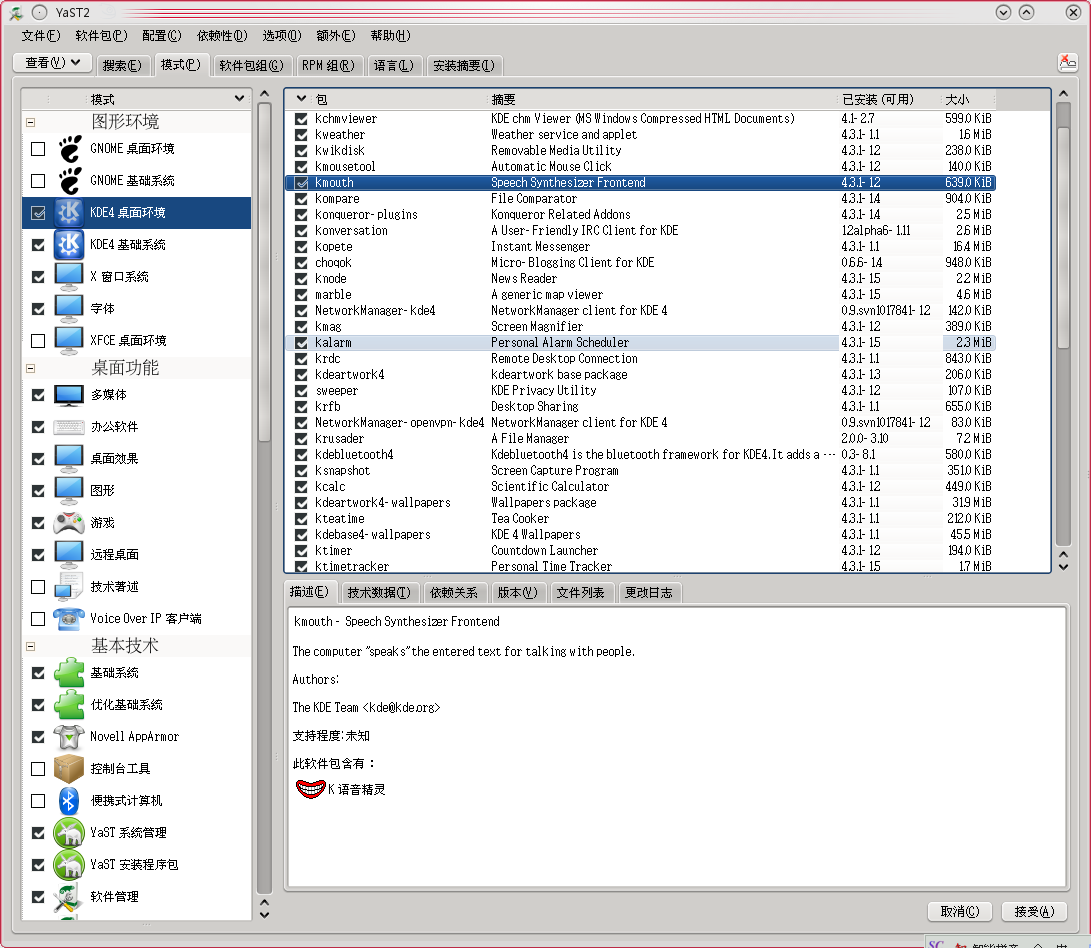Click the 多媒体 screen icon
1091x948 pixels.
[69, 395]
